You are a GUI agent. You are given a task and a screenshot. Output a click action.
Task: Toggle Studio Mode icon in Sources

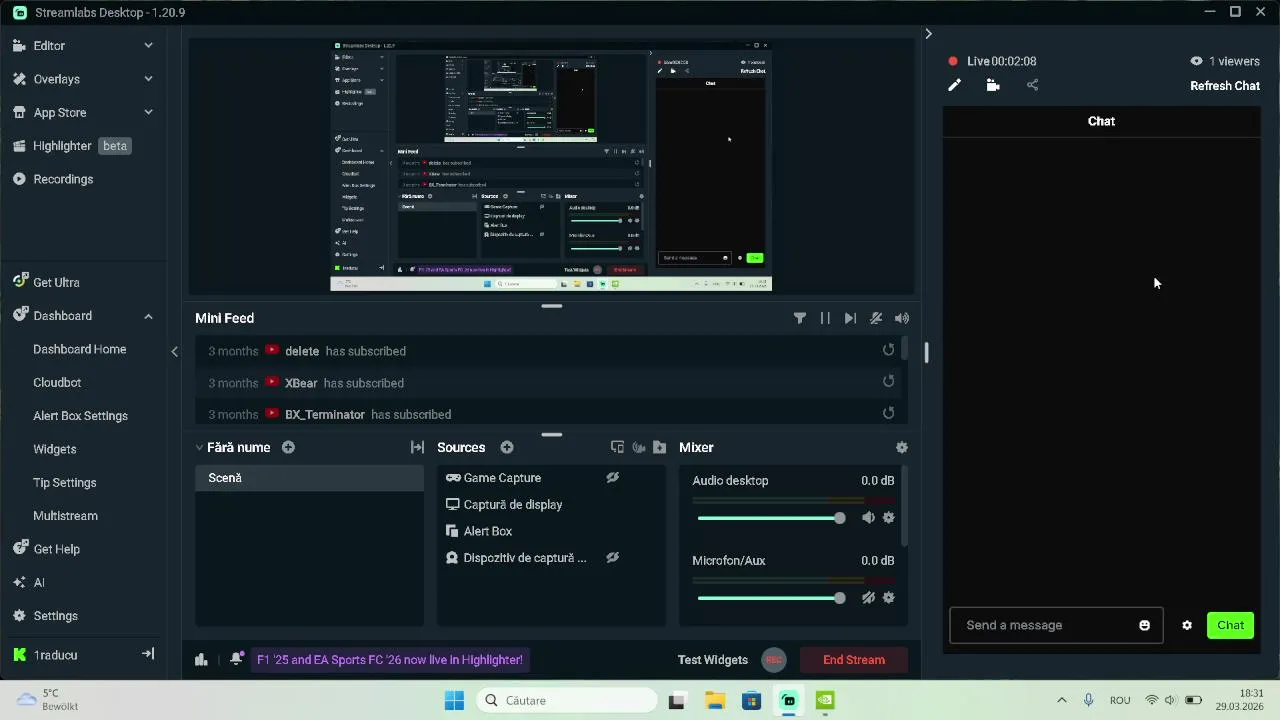617,447
